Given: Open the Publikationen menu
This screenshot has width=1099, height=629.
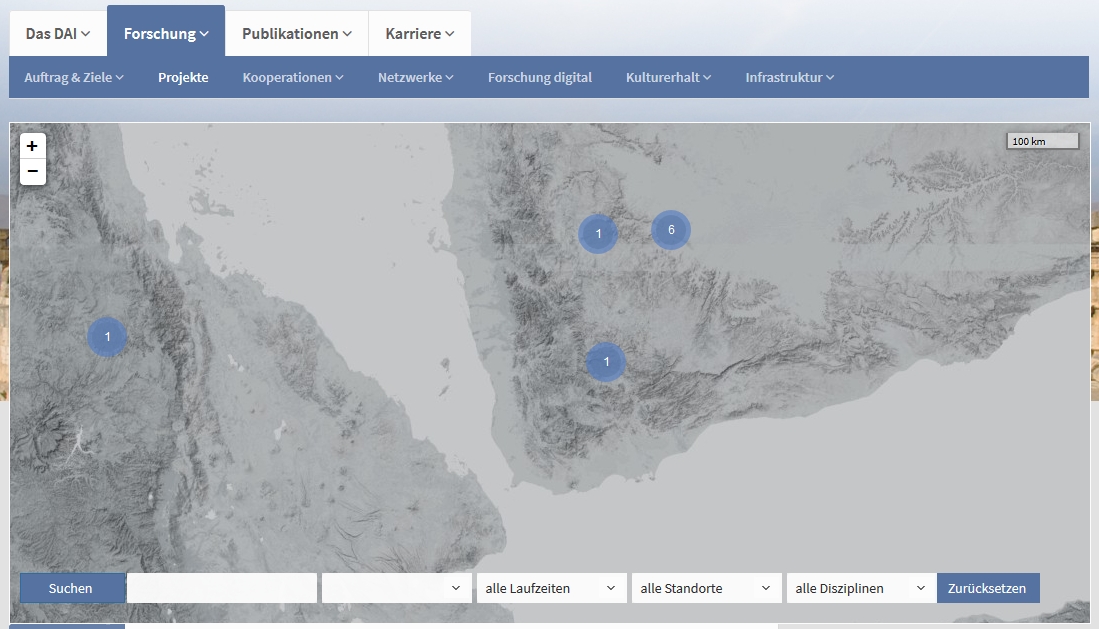Looking at the screenshot, I should [297, 34].
